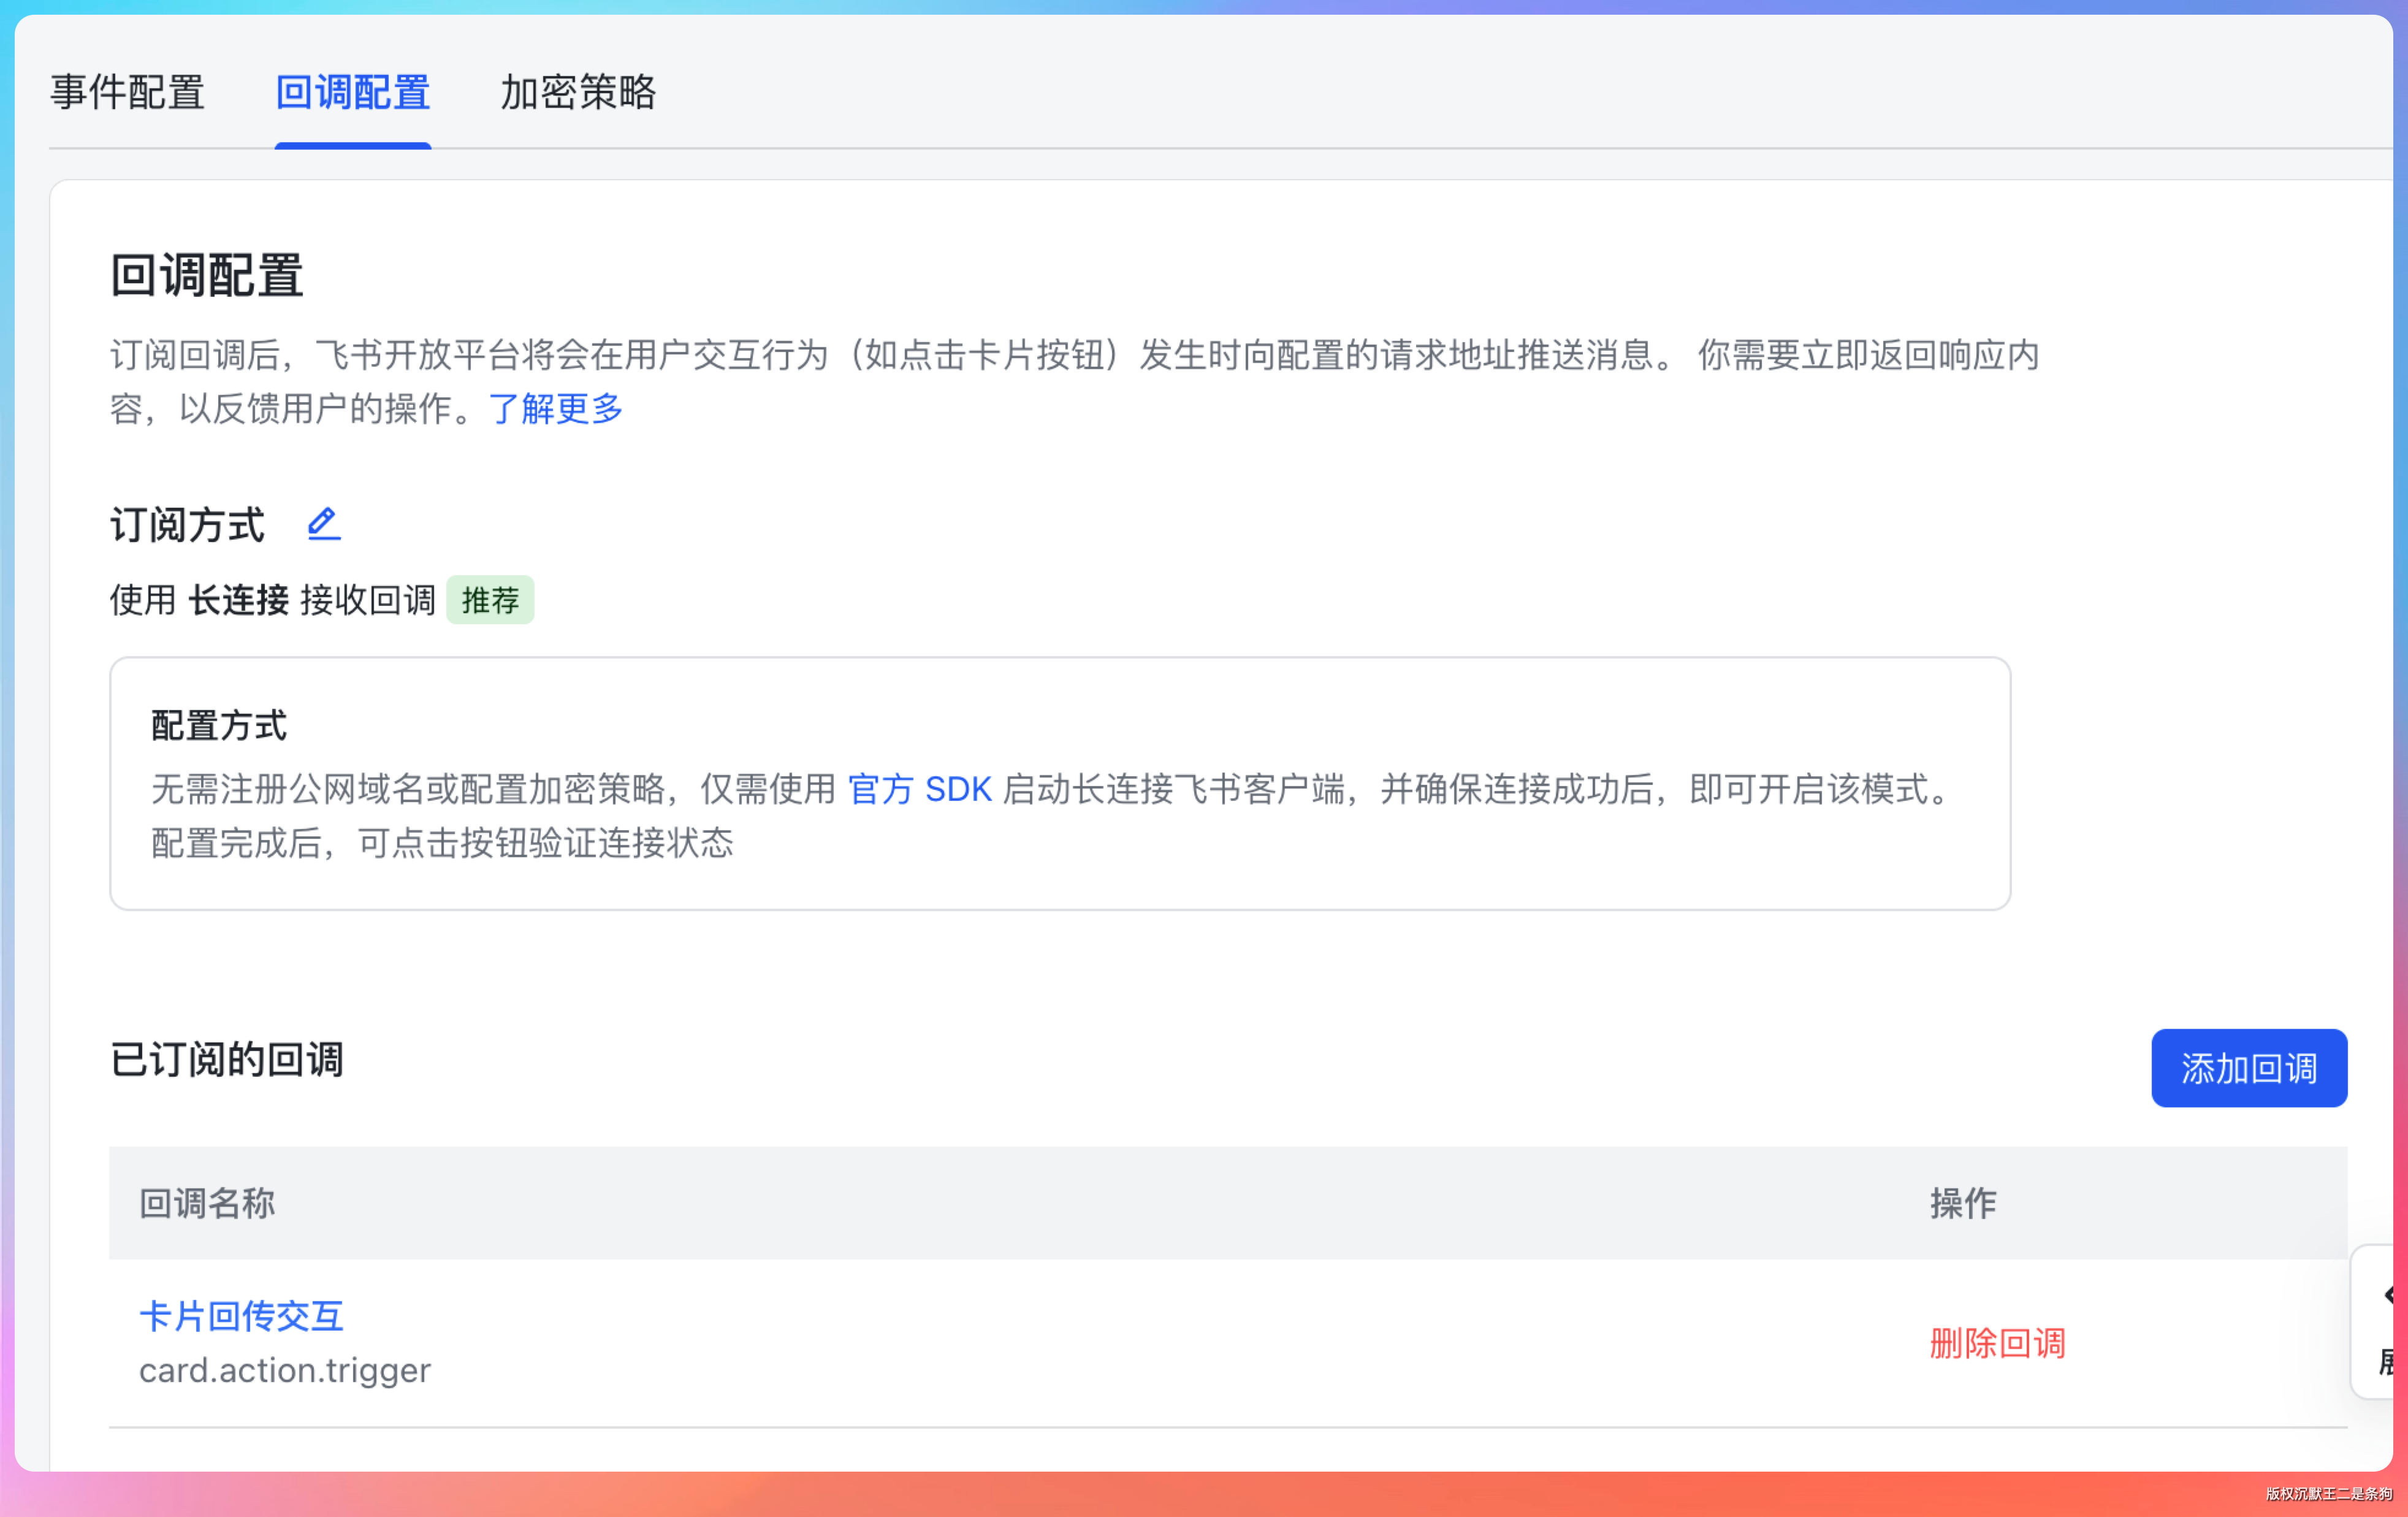Click the large 回调配置 page heading
Image resolution: width=2408 pixels, height=1517 pixels.
207,275
